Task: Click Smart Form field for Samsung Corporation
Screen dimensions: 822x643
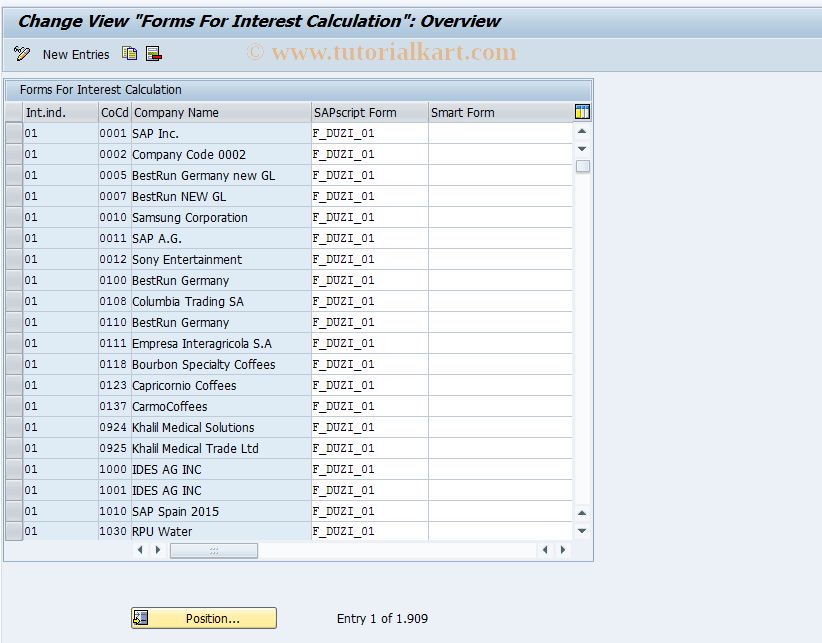Action: 501,217
